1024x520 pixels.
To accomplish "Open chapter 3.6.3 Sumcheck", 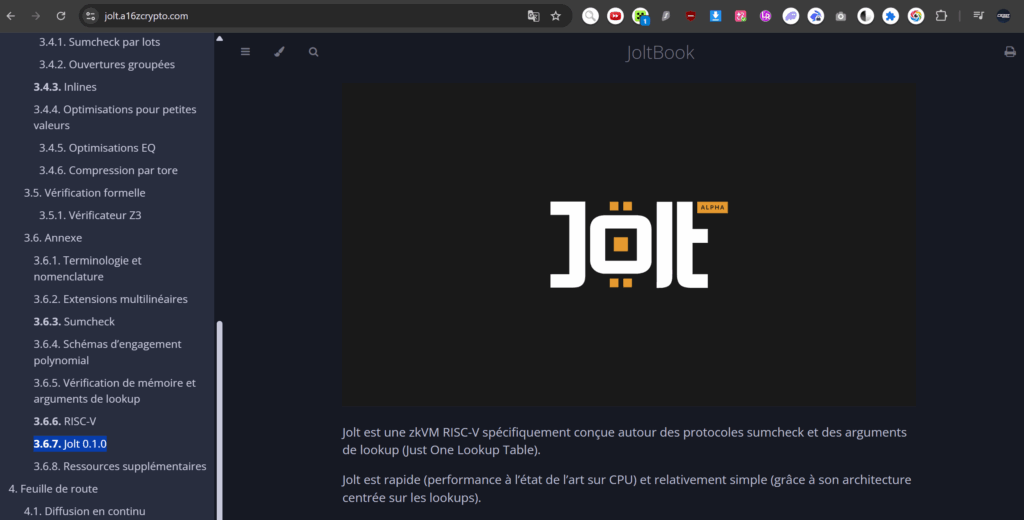I will [x=74, y=321].
